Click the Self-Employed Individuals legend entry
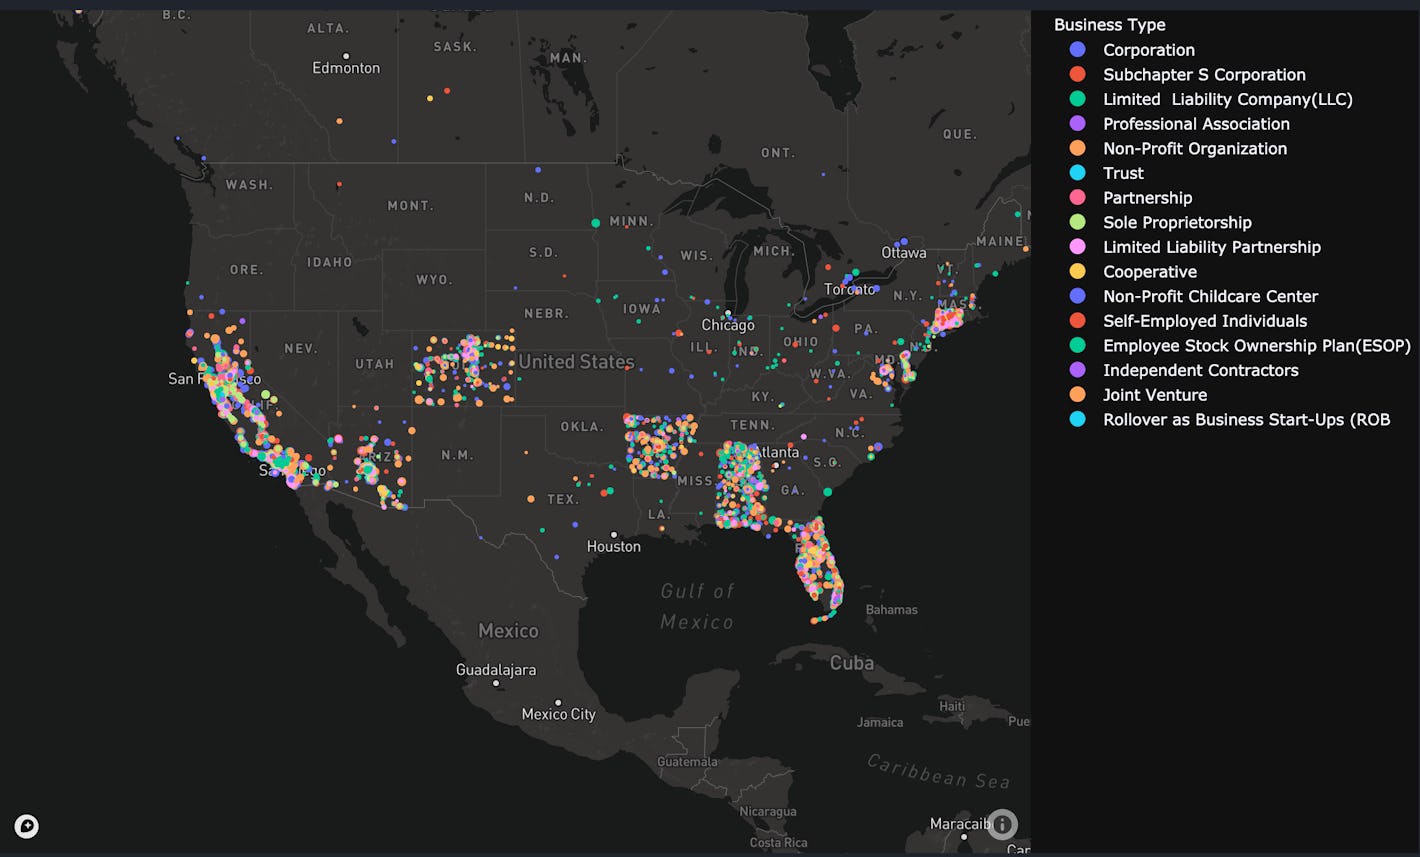Viewport: 1420px width, 857px height. pos(1205,320)
